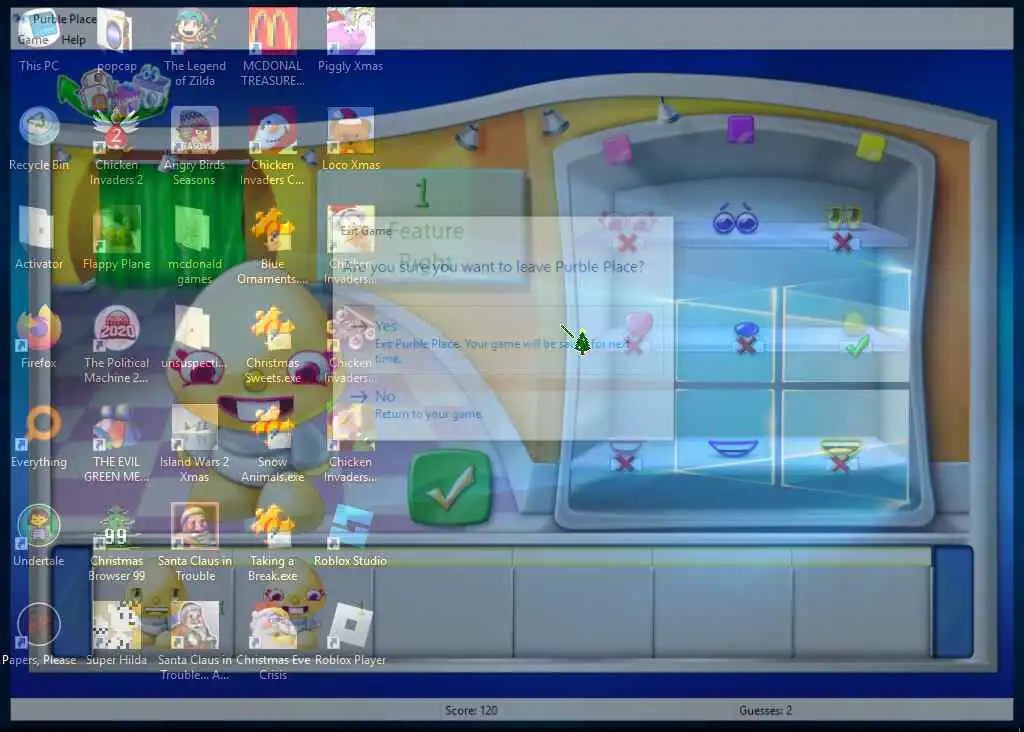
Task: Launch THE EVIL GREEN ME shortcut
Action: pos(116,443)
